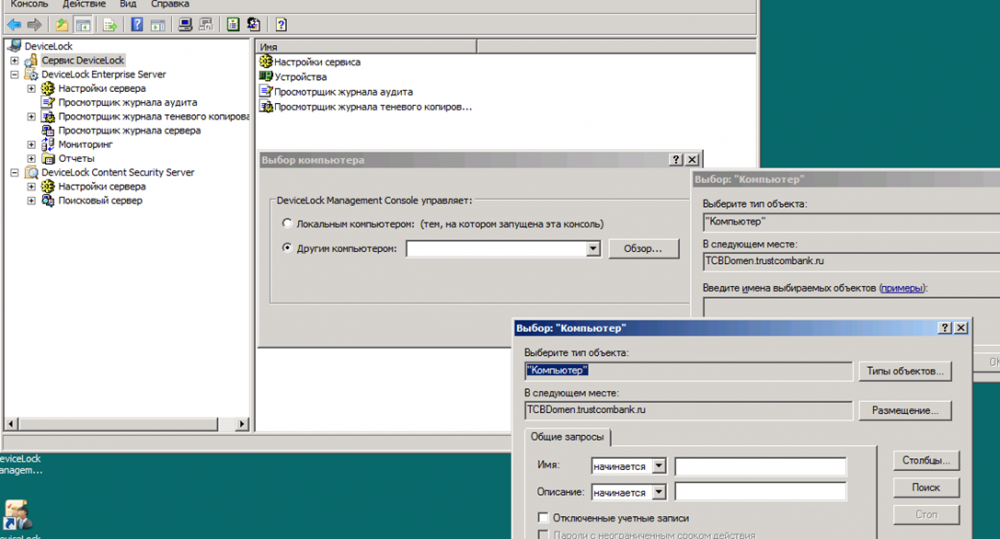Click the greyed-out reconnect computer toolbar icon
Viewport: 1000px width, 539px height.
point(205,25)
